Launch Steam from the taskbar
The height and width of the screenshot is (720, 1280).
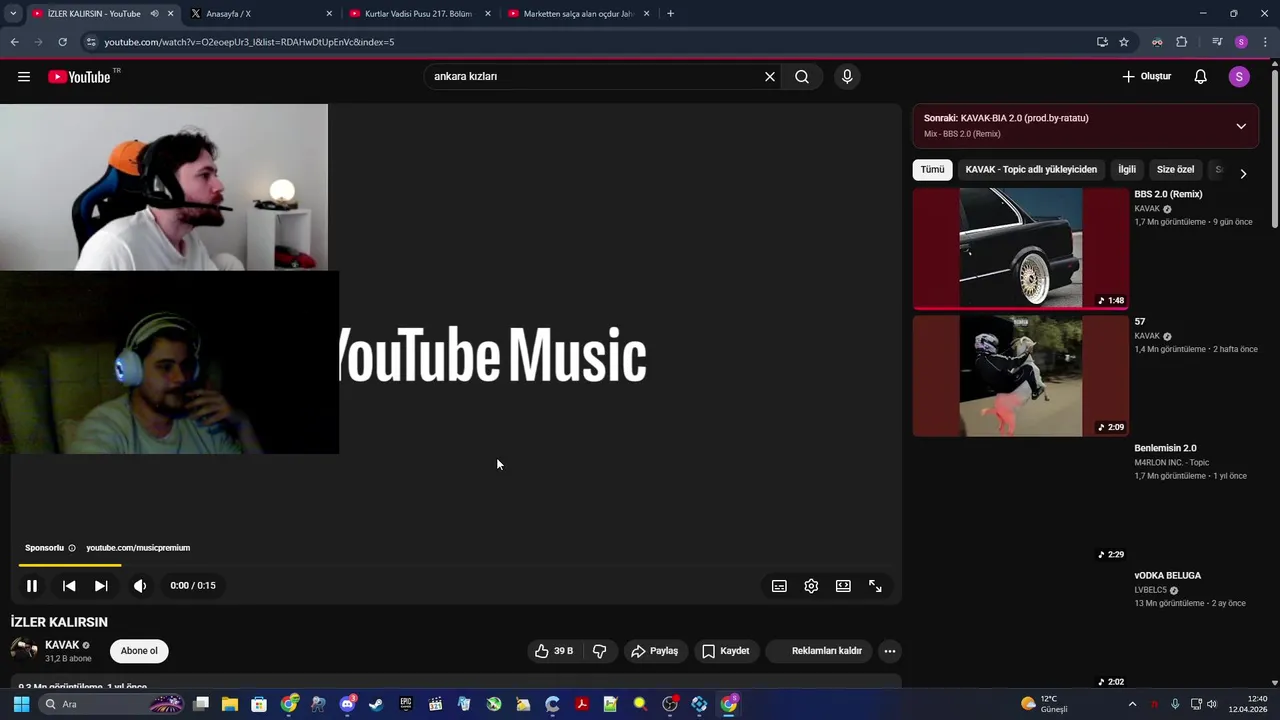(376, 704)
